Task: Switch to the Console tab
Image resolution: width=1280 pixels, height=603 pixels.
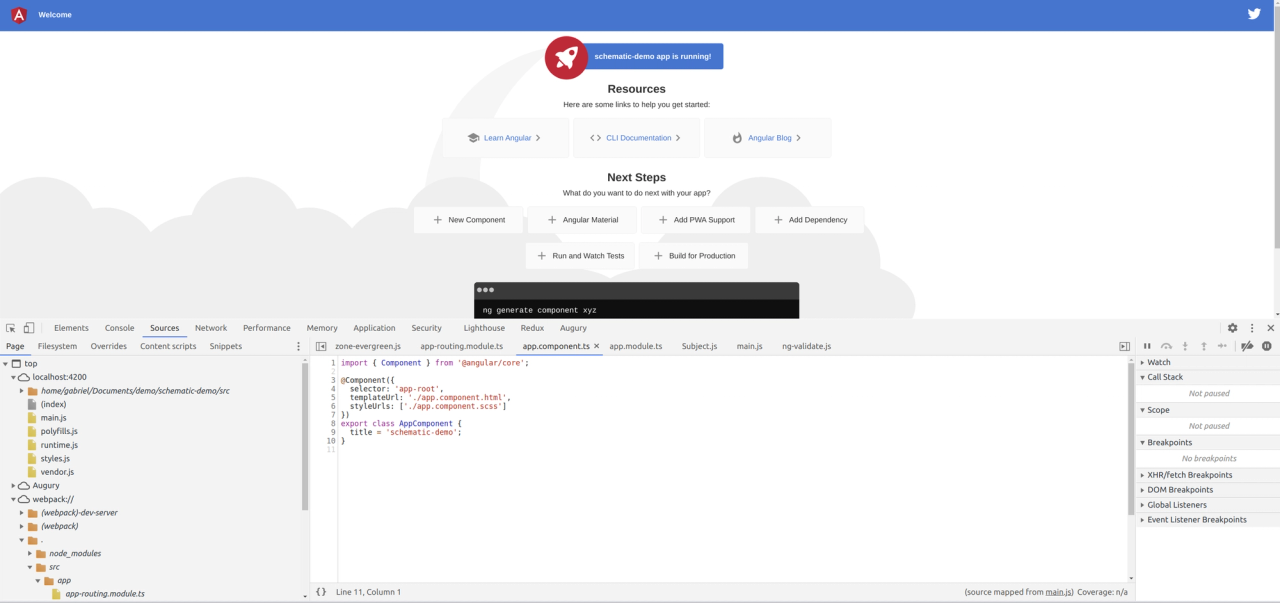Action: tap(120, 328)
